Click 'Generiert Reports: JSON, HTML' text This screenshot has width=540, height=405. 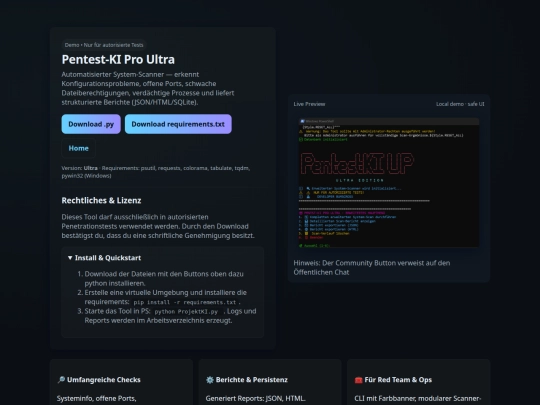click(256, 398)
